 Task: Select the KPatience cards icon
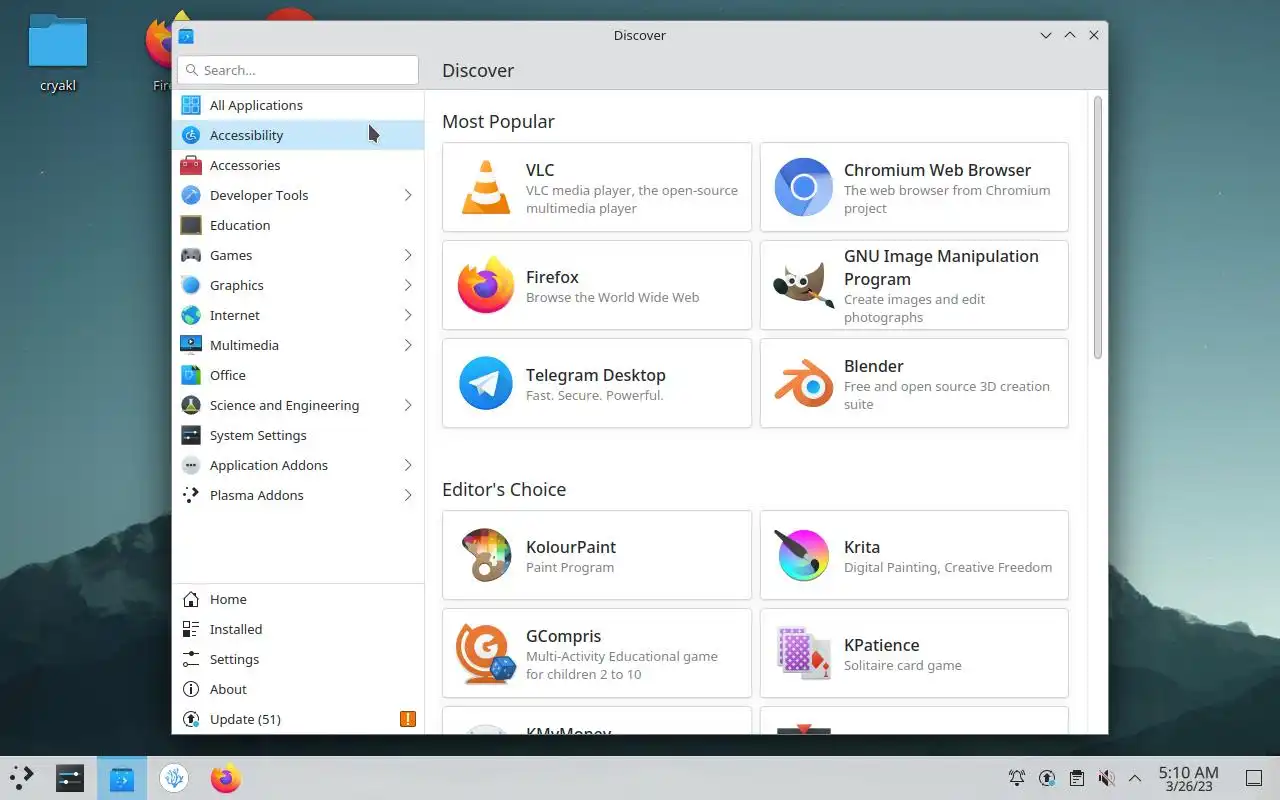point(803,653)
